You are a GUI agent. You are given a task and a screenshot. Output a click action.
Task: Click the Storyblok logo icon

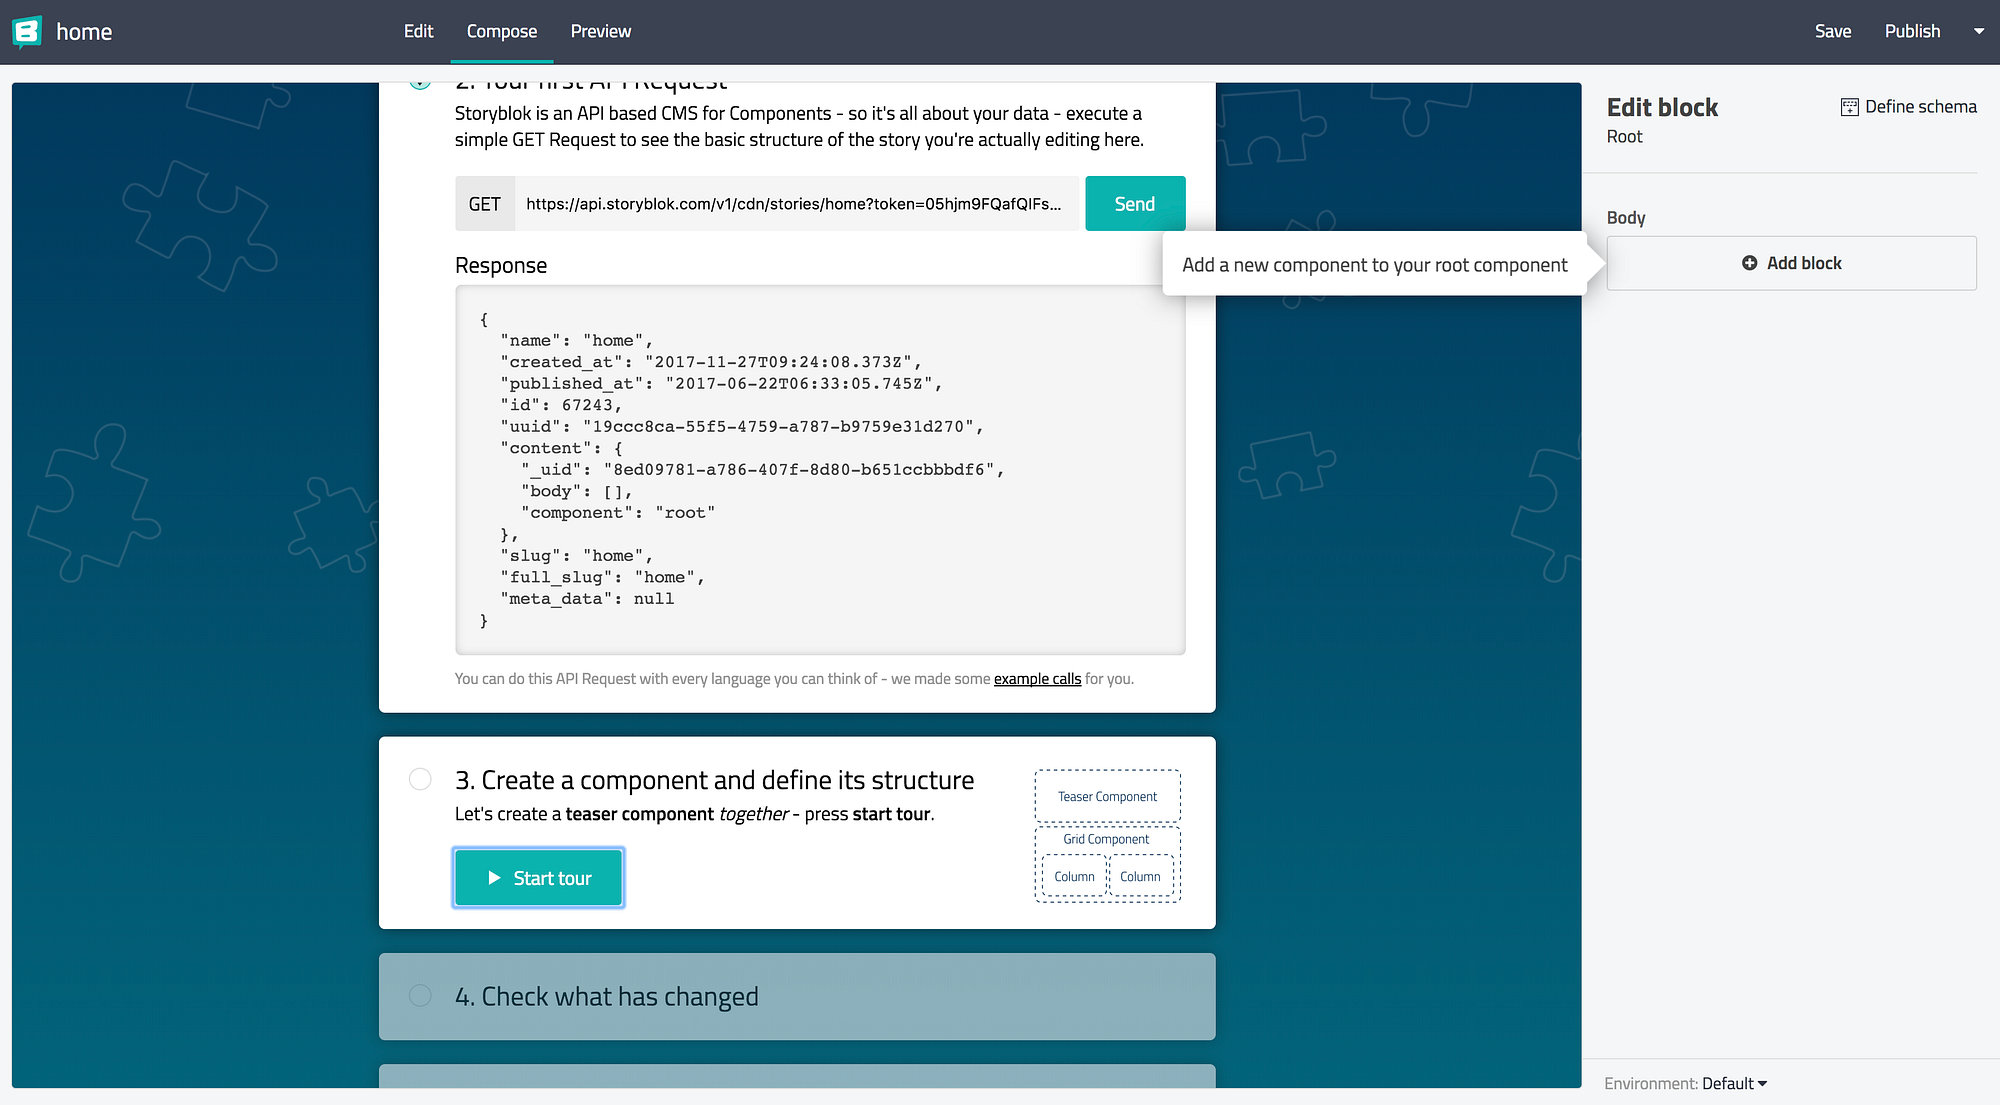27,32
